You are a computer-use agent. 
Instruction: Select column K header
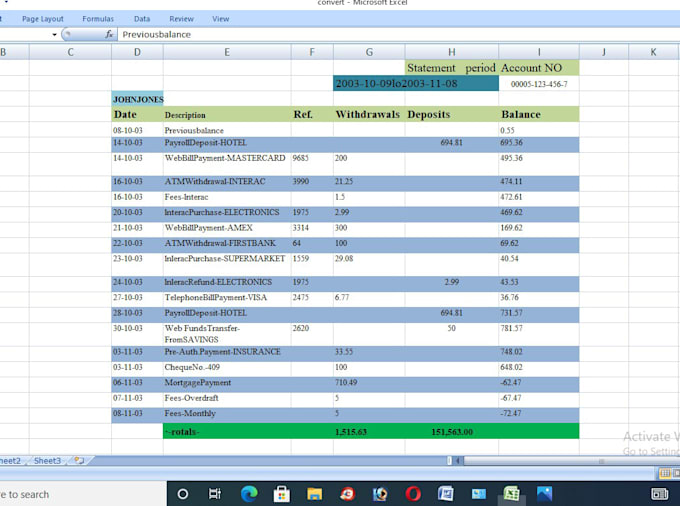tap(653, 52)
